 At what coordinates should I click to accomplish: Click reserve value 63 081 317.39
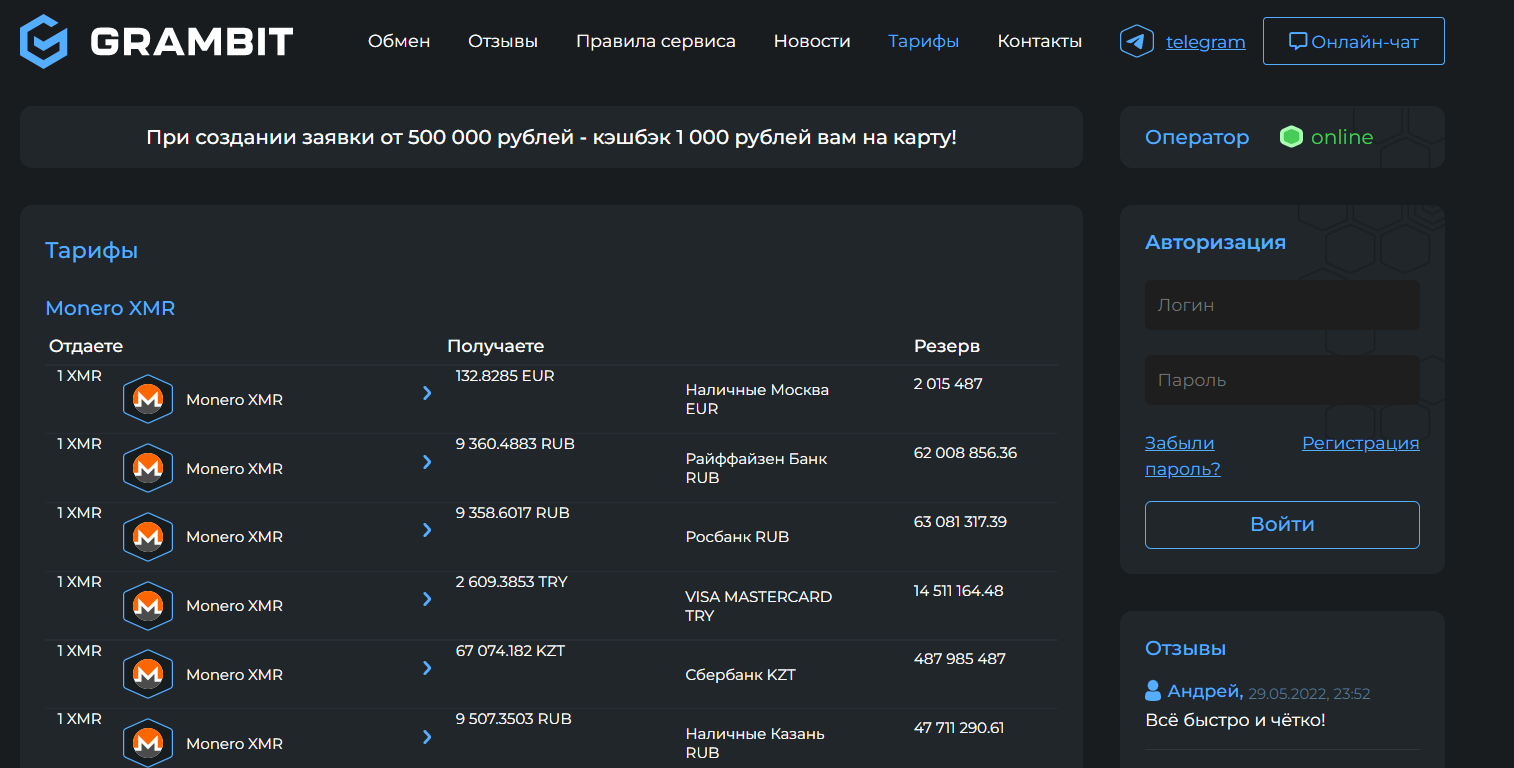tap(960, 522)
